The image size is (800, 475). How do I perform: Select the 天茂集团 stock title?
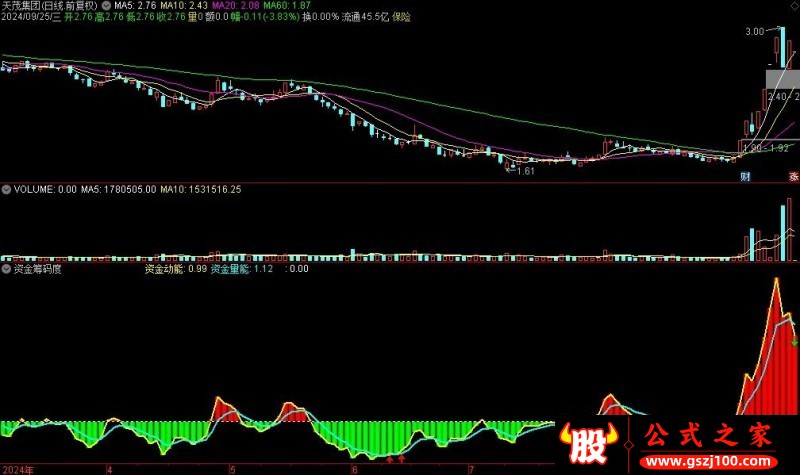click(x=21, y=5)
